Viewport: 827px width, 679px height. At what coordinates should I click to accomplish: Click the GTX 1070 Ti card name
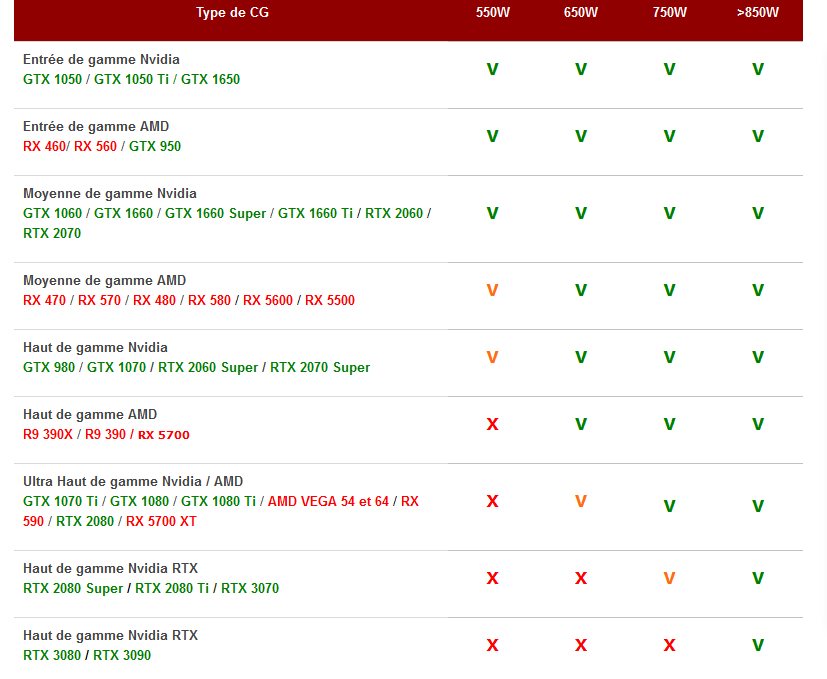point(61,502)
